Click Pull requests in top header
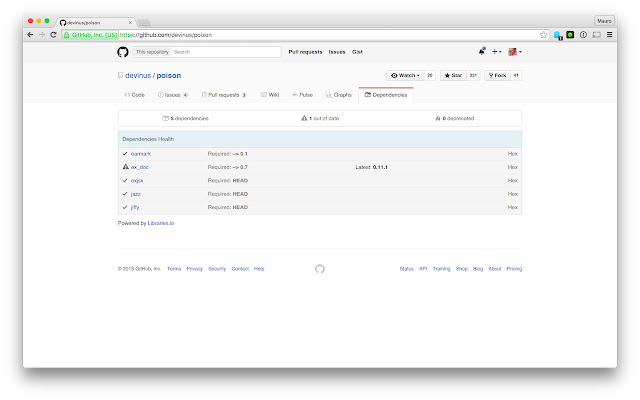 [x=305, y=52]
